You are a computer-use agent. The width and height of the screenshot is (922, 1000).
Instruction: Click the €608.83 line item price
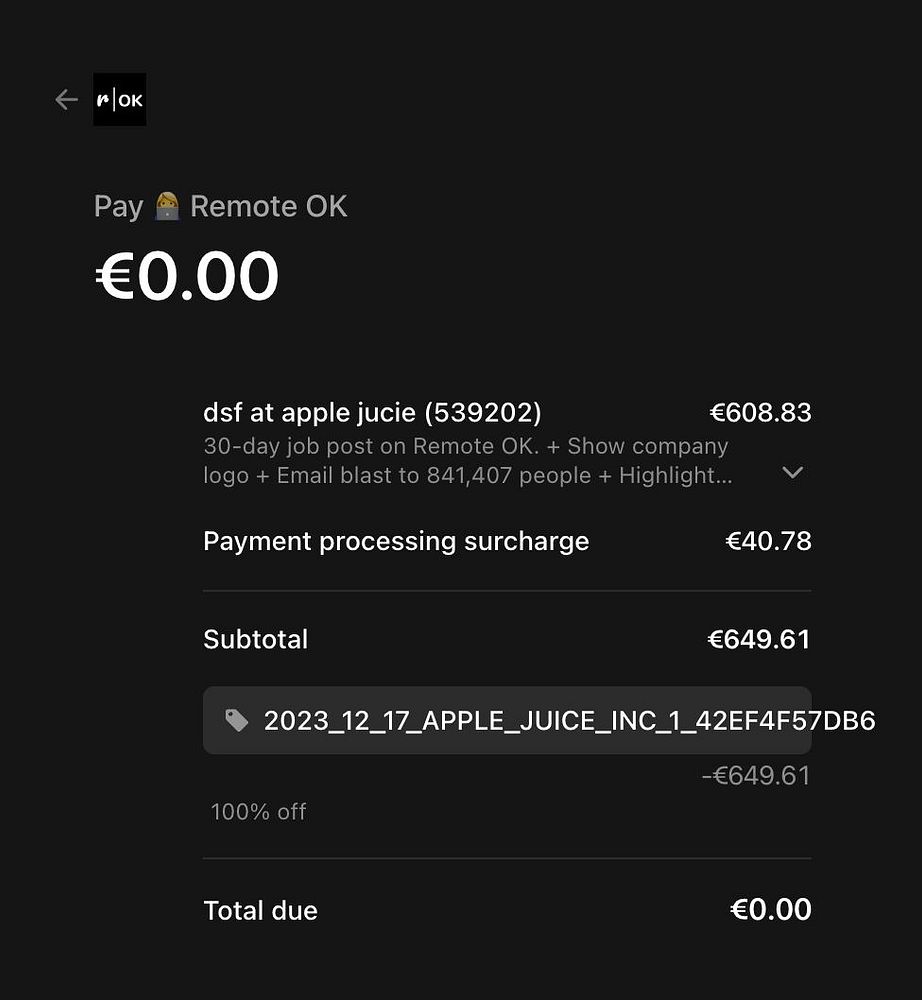tap(760, 412)
